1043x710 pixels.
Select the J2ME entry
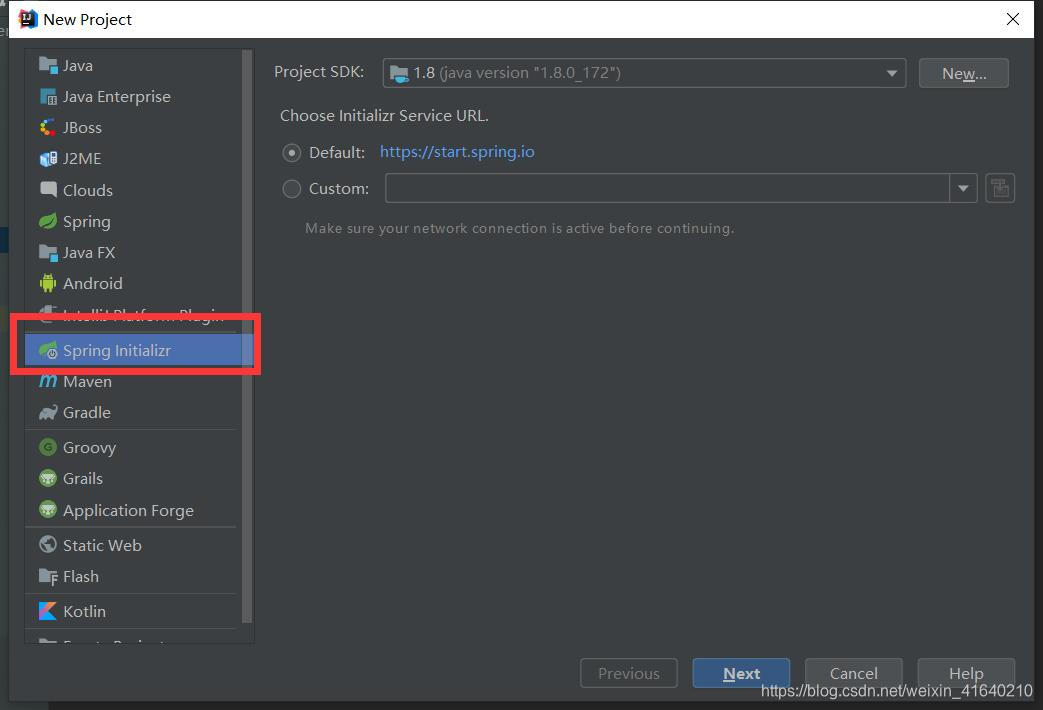tap(133, 158)
